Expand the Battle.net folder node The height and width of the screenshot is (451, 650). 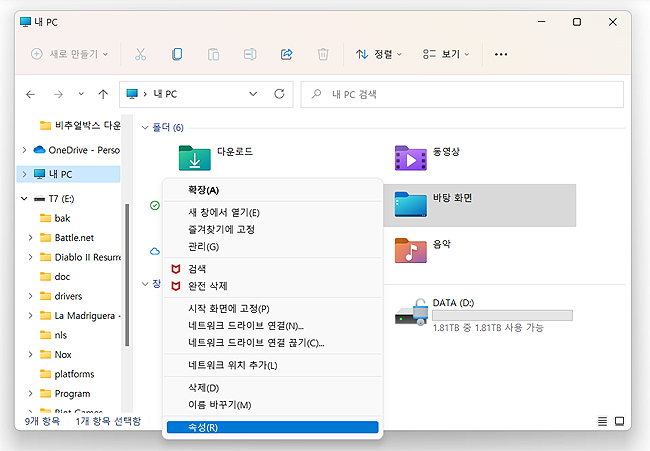coord(30,238)
